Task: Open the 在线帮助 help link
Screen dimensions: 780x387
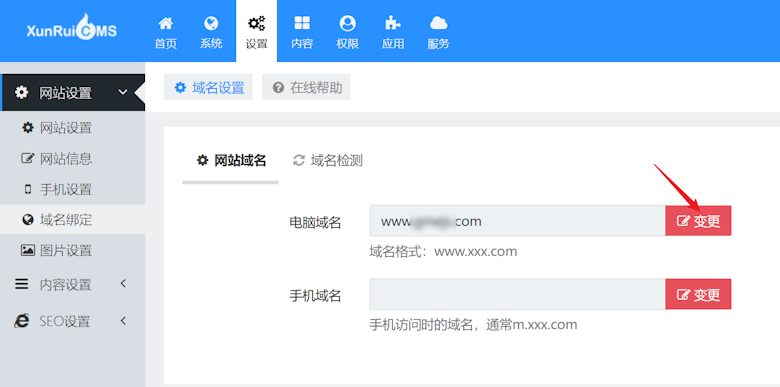Action: [306, 88]
